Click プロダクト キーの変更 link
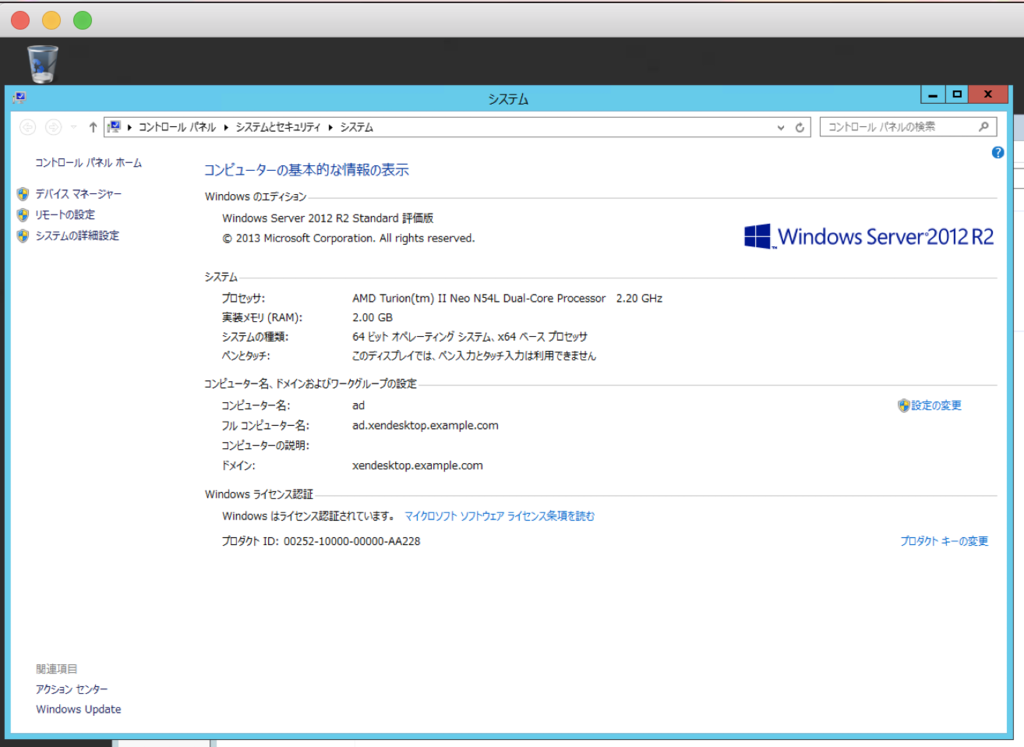Screen dimensions: 1024x747 tap(944, 541)
